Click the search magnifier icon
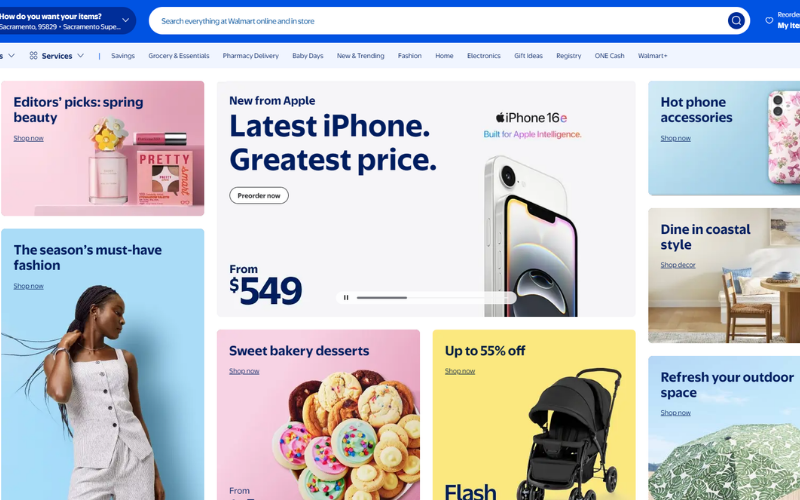The image size is (800, 500). click(736, 21)
